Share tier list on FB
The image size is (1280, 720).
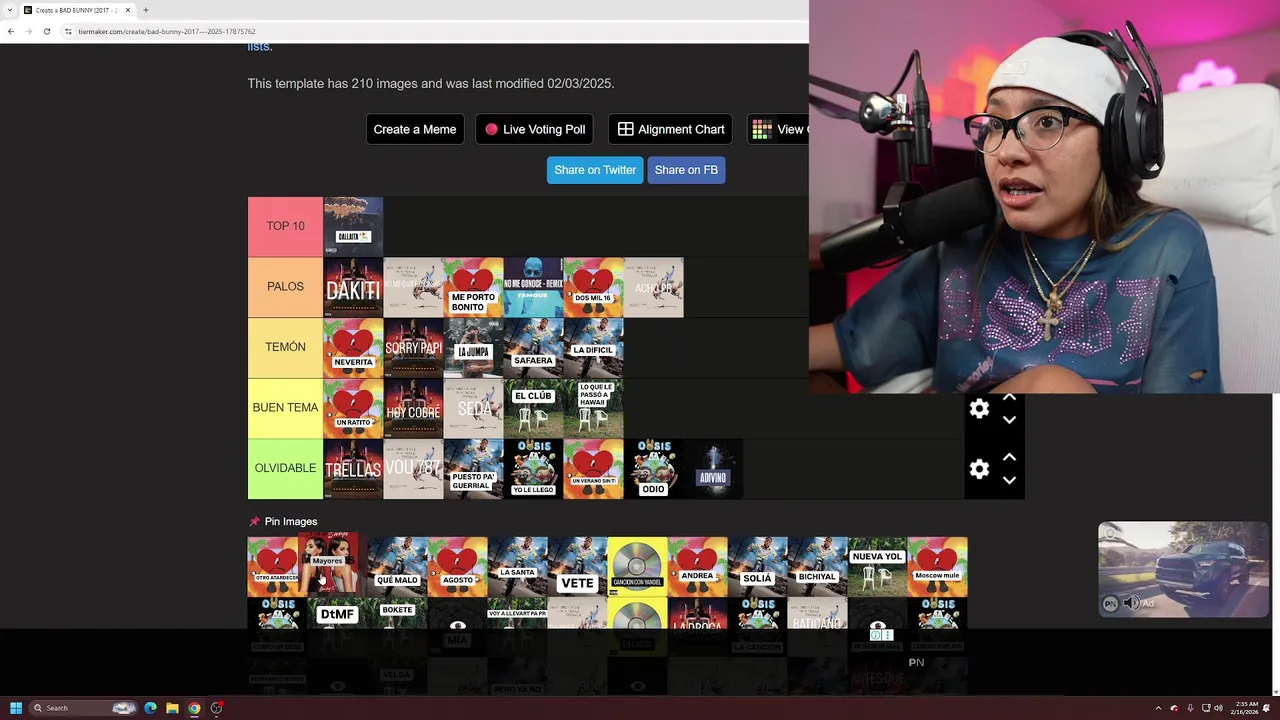[686, 170]
